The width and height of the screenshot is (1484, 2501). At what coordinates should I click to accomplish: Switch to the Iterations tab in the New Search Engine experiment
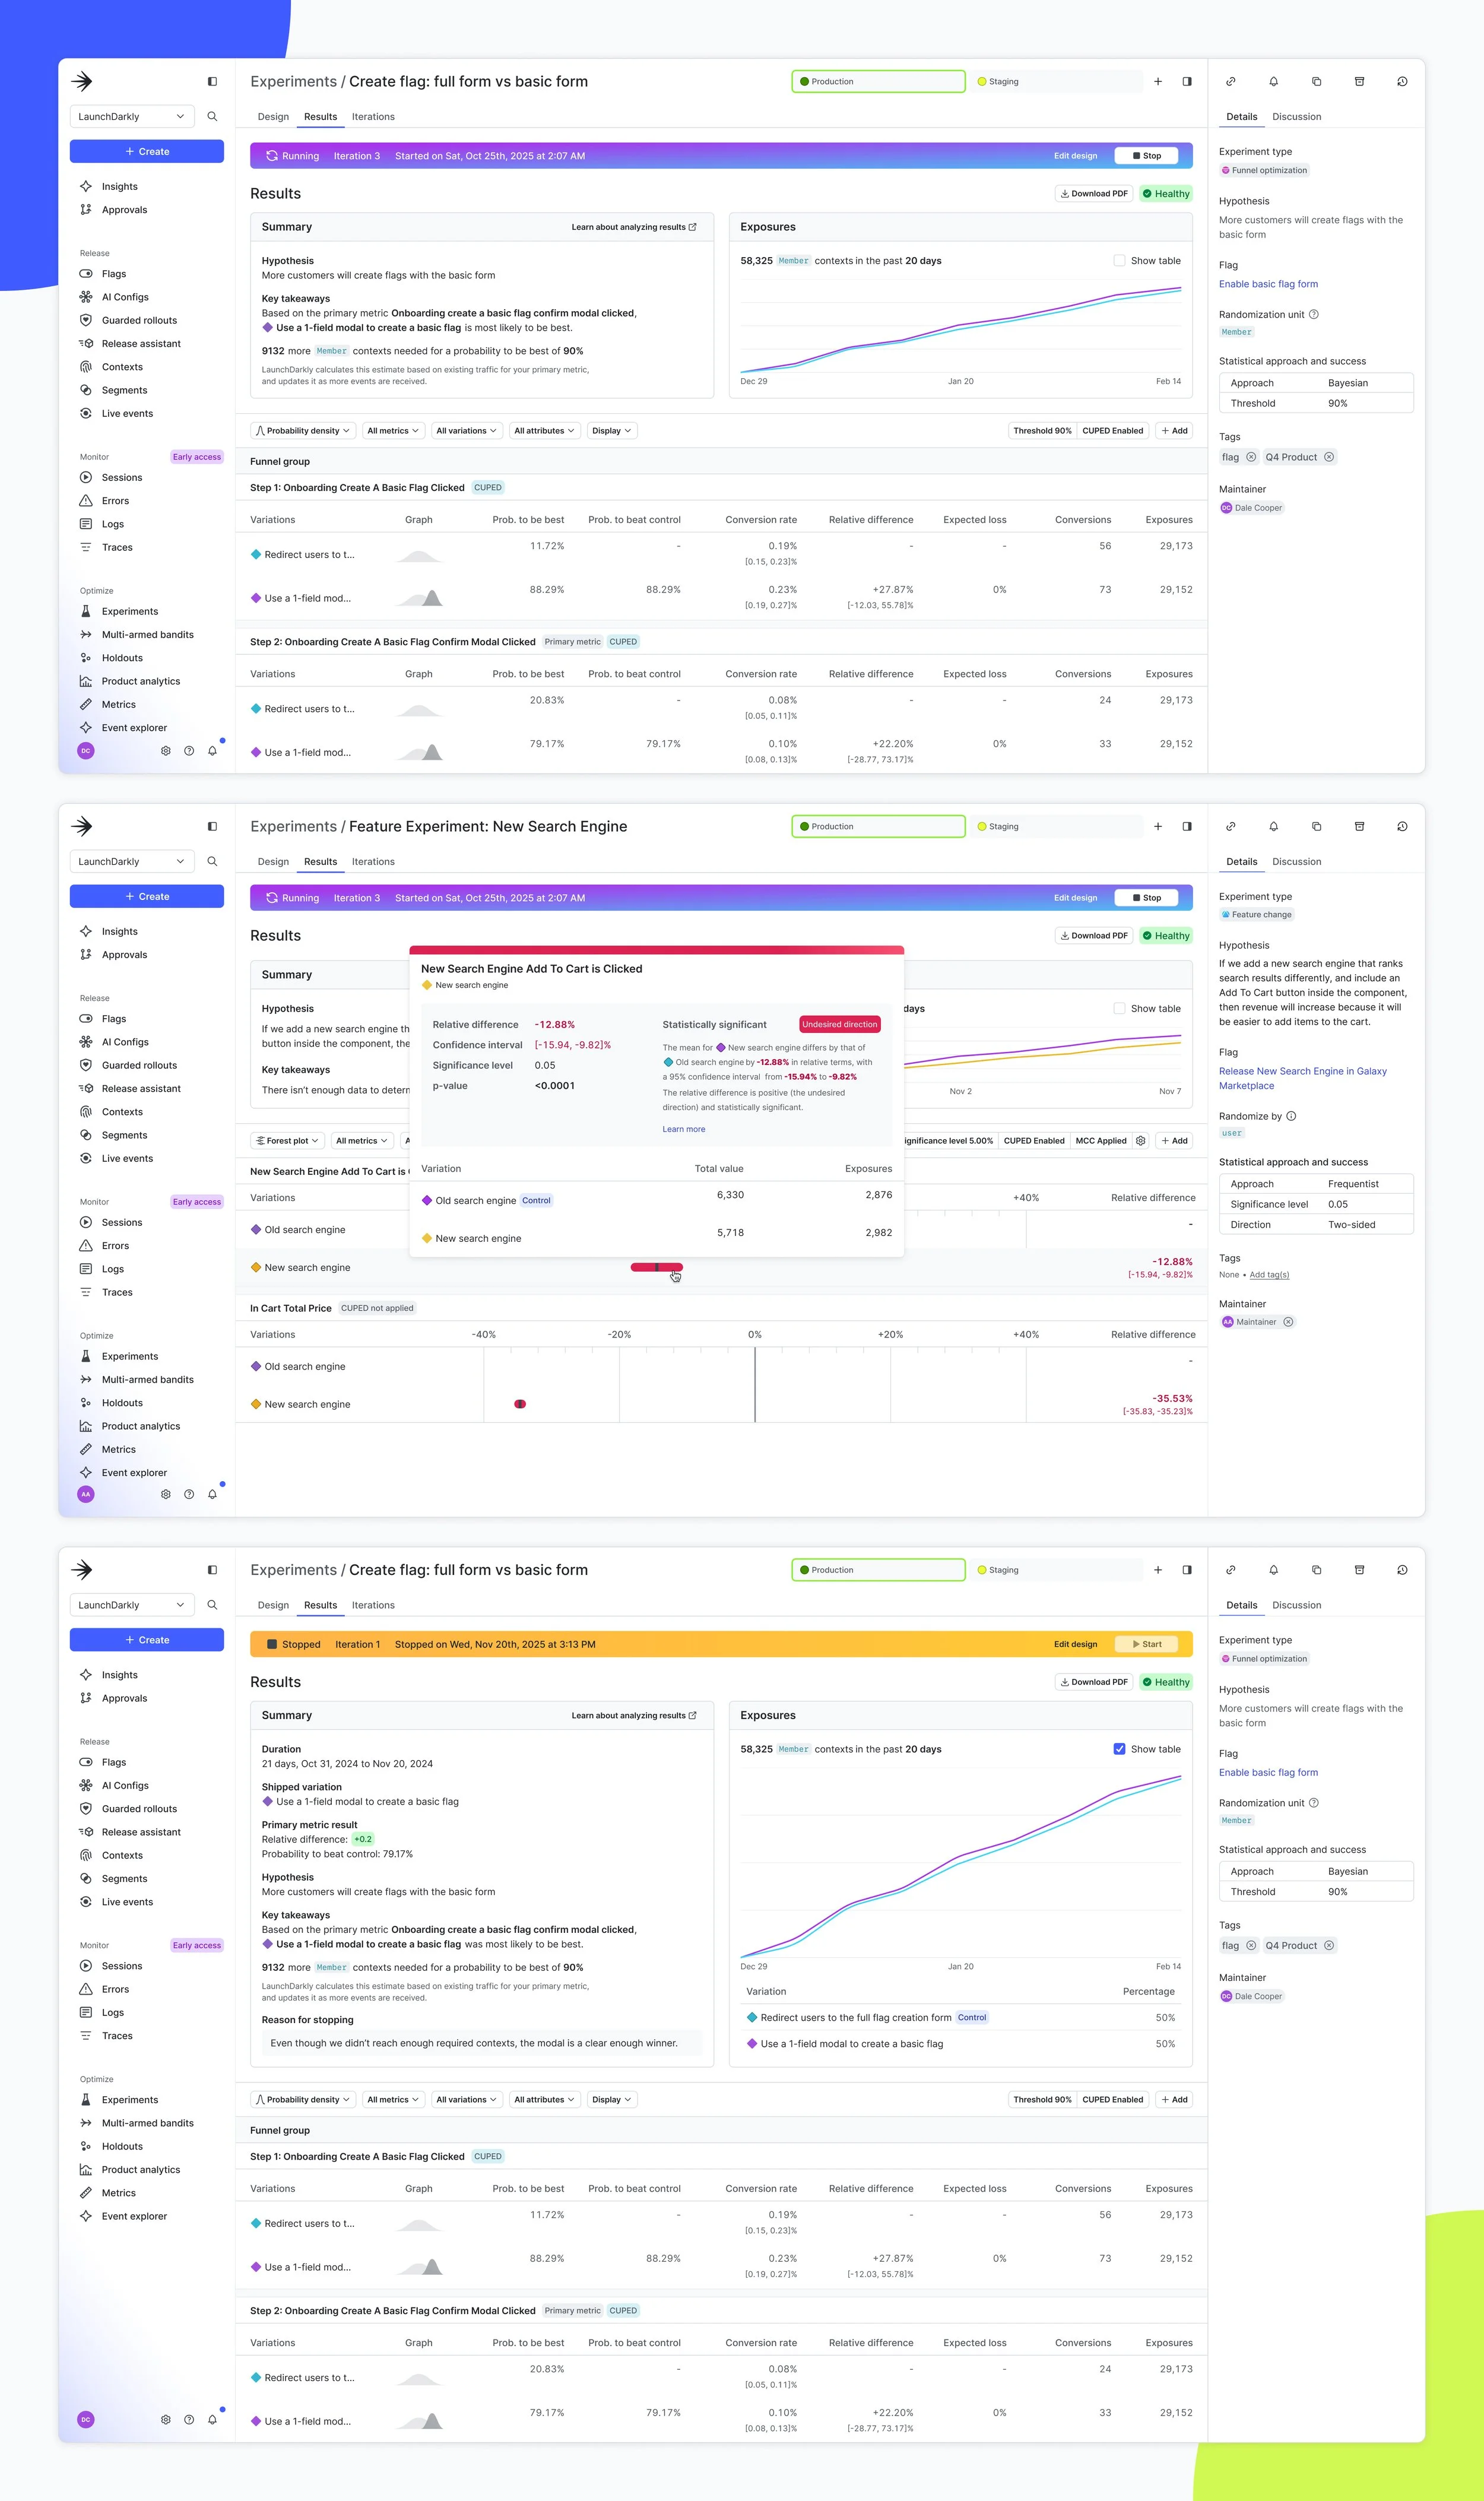point(373,862)
